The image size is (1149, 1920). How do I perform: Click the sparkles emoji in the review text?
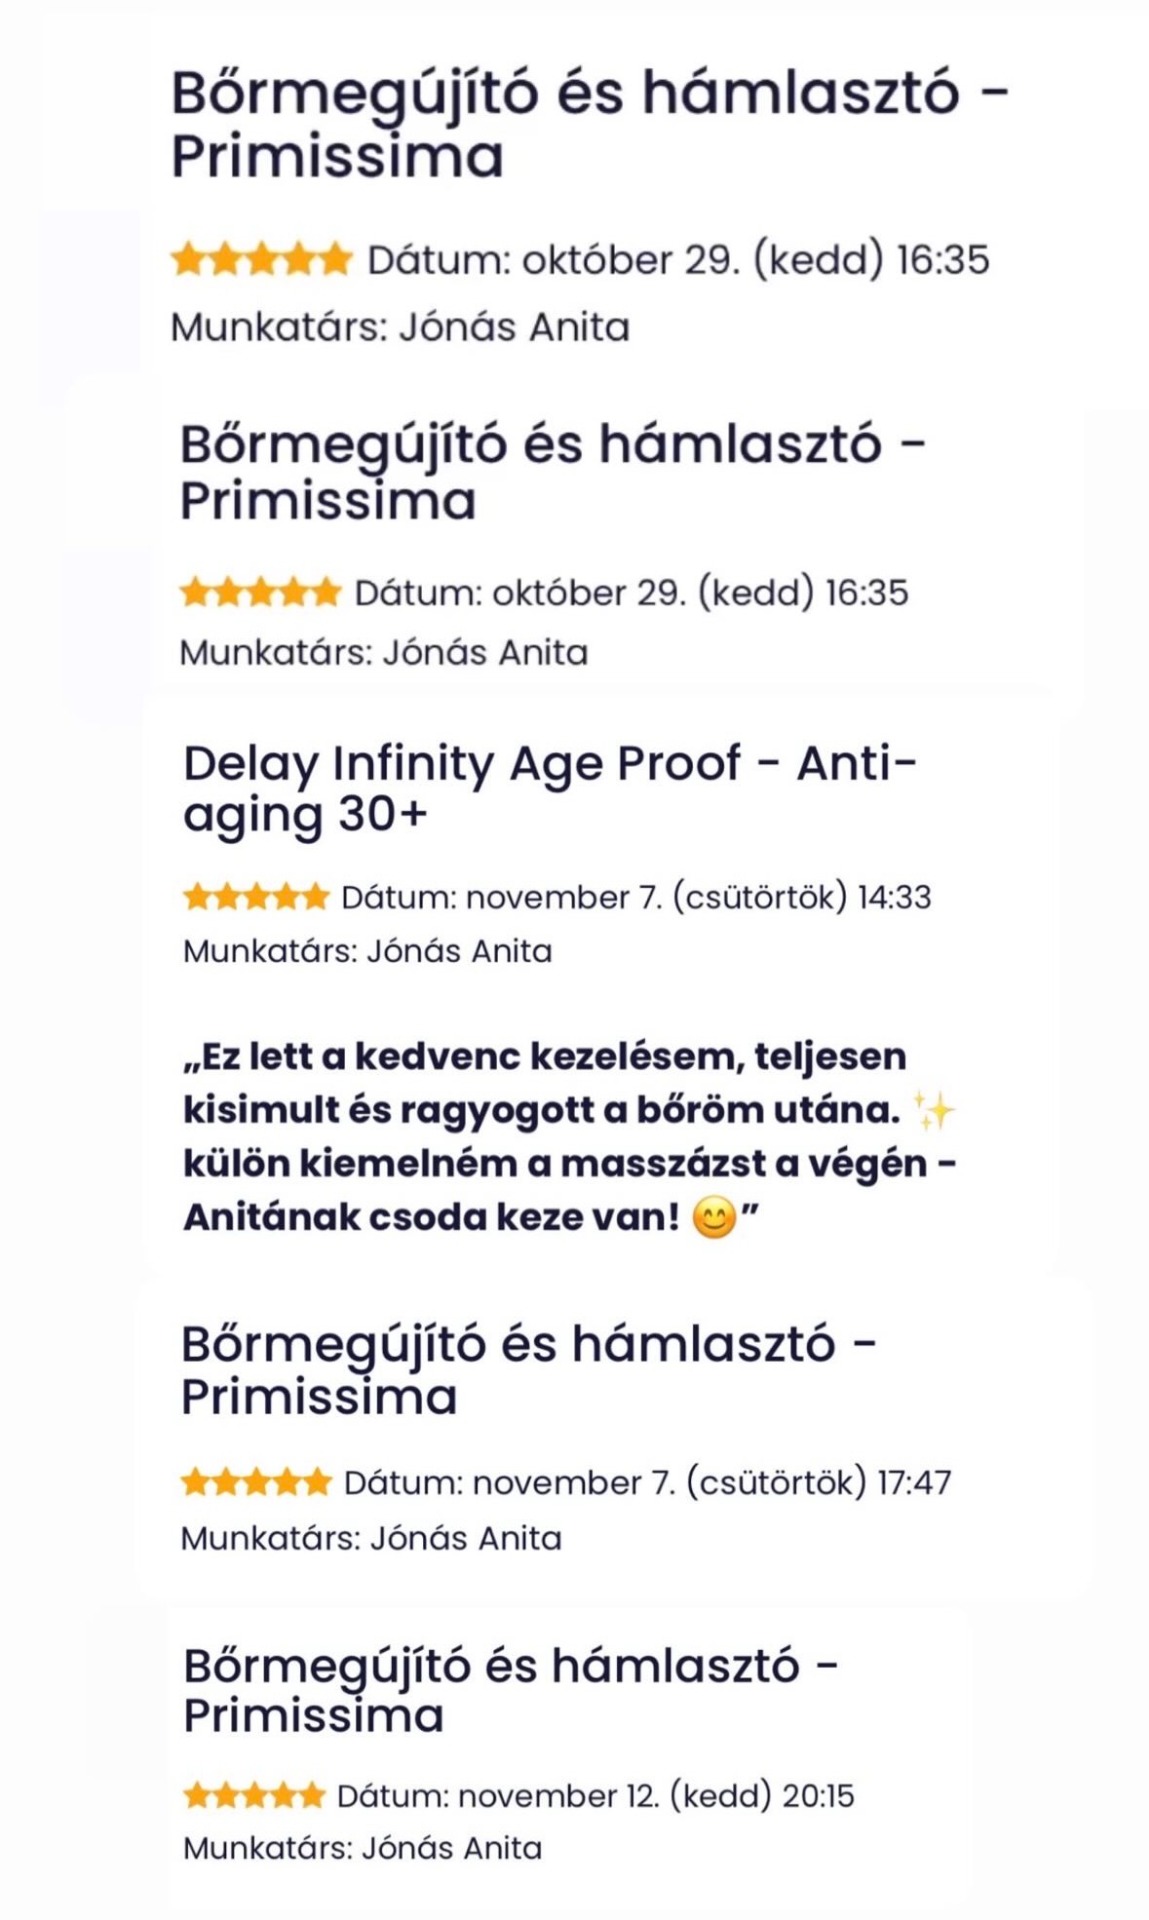pyautogui.click(x=935, y=1111)
